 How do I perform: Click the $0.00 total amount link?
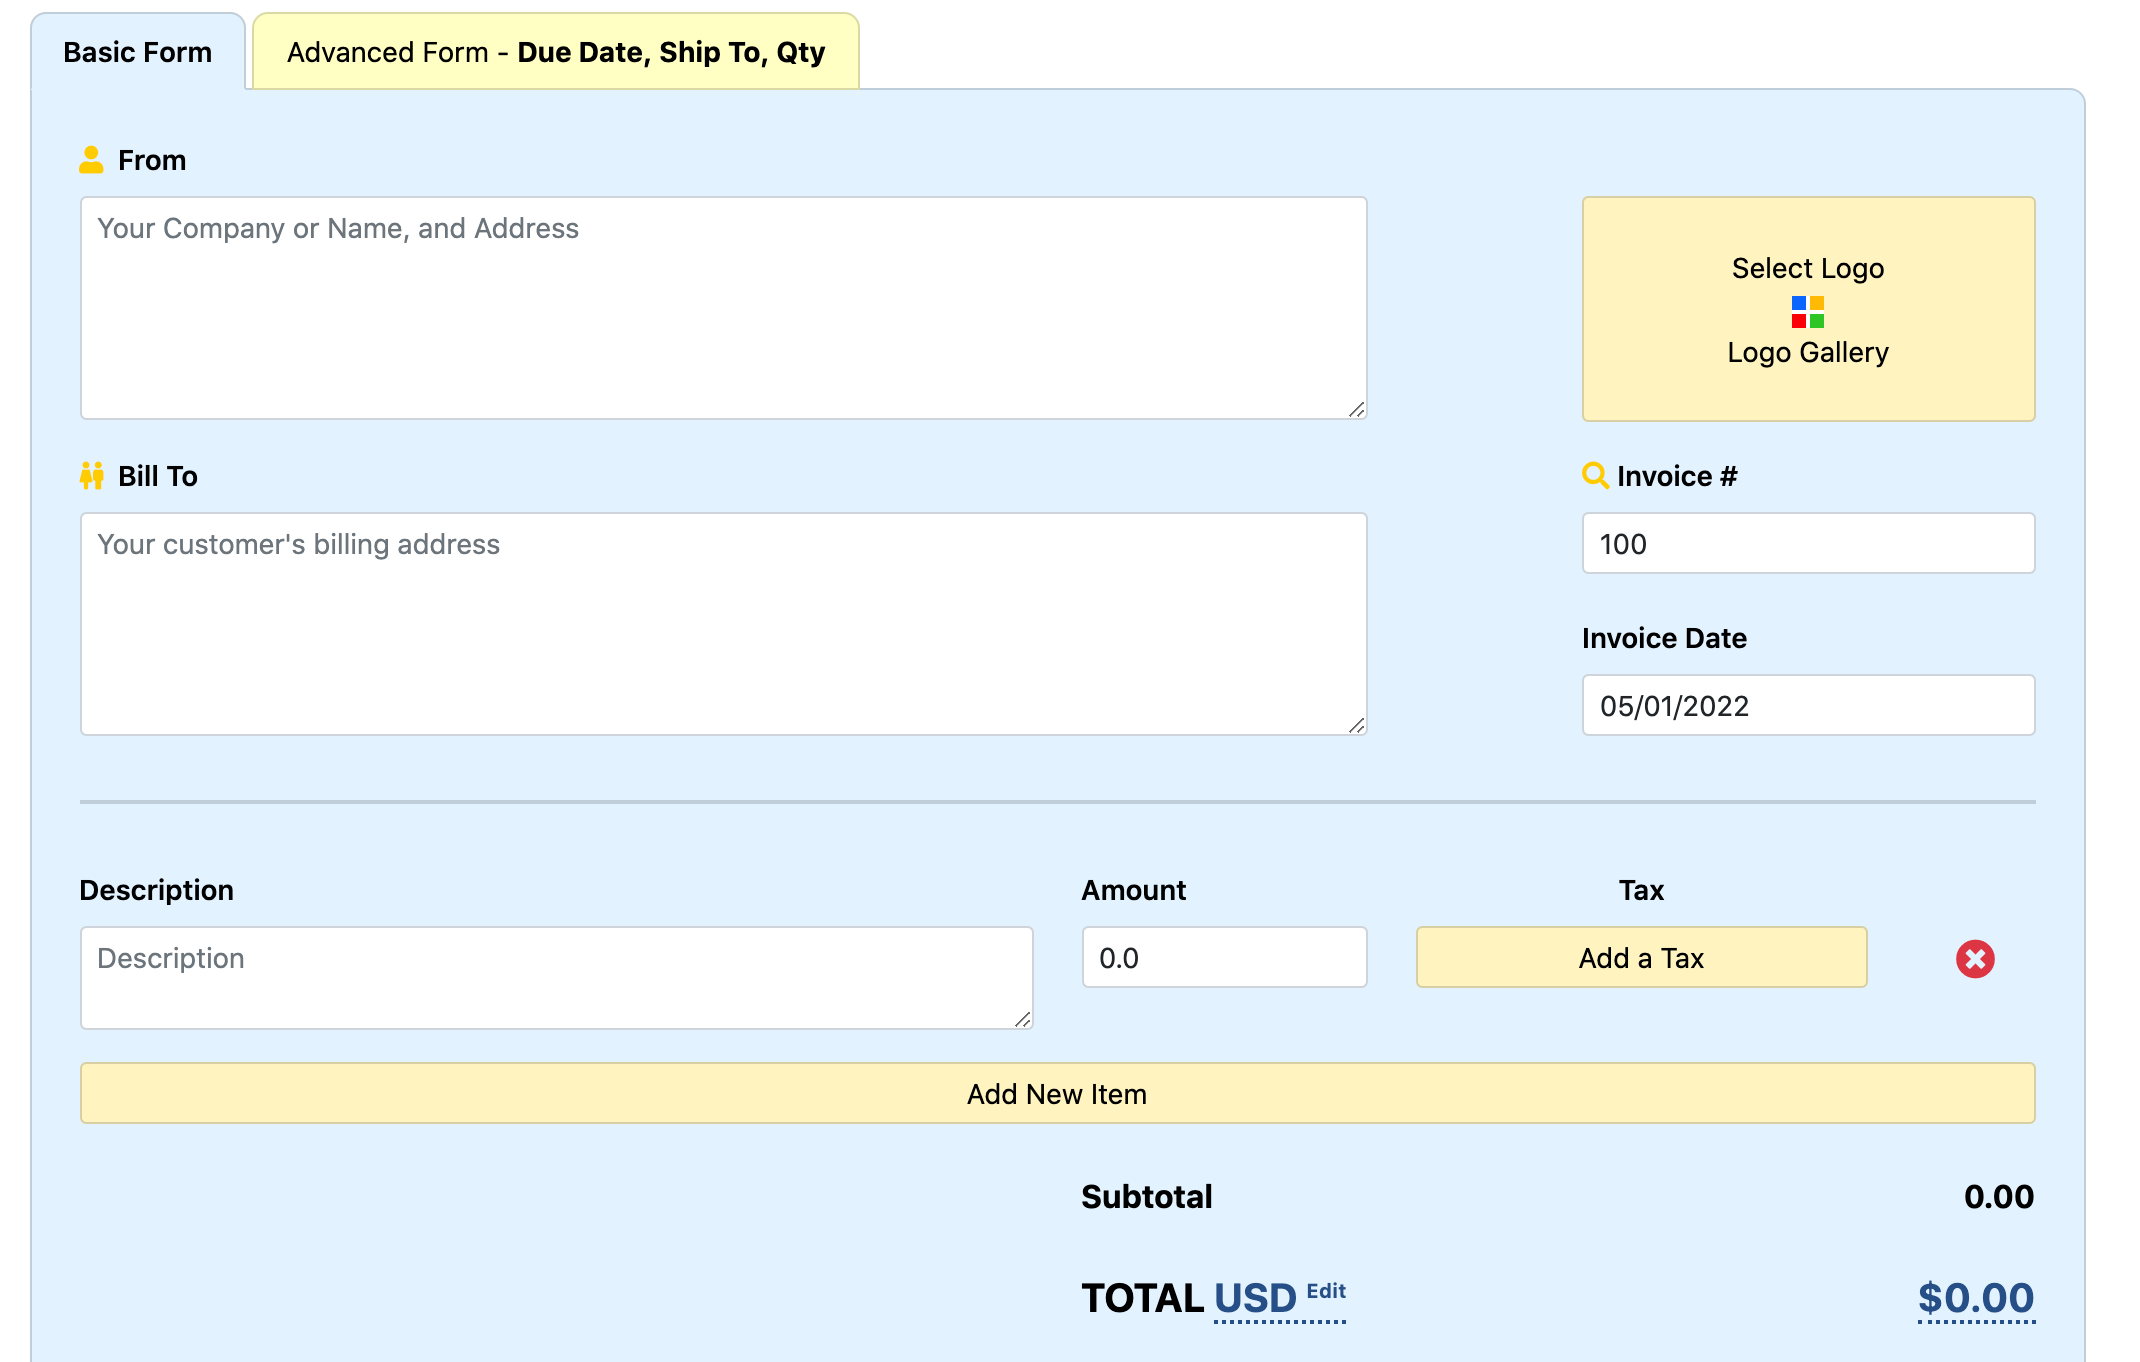(1975, 1298)
